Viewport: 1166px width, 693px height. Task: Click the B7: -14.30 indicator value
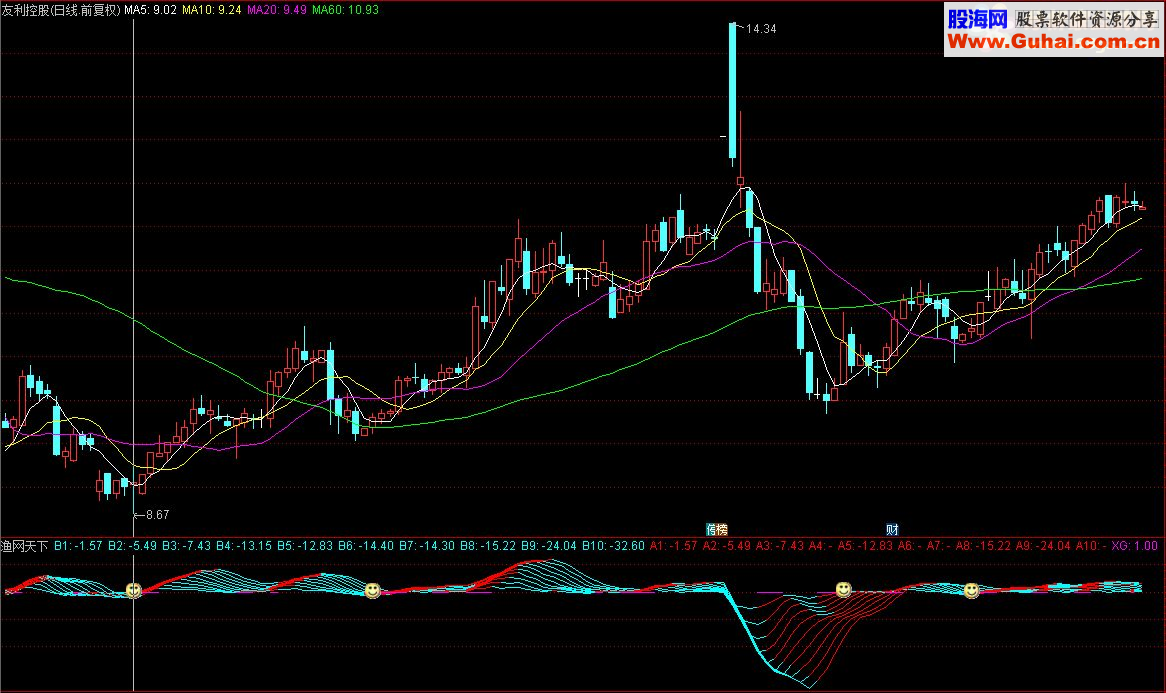(x=427, y=546)
